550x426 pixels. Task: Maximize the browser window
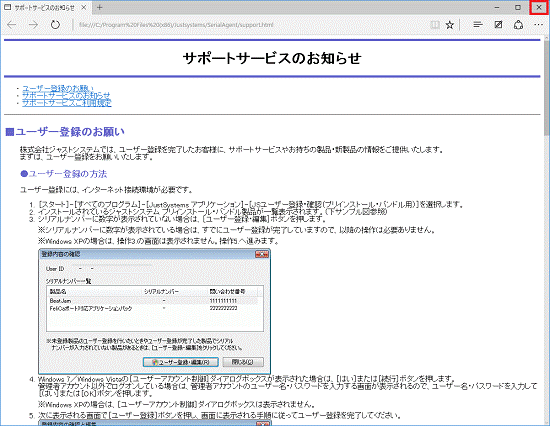[518, 7]
